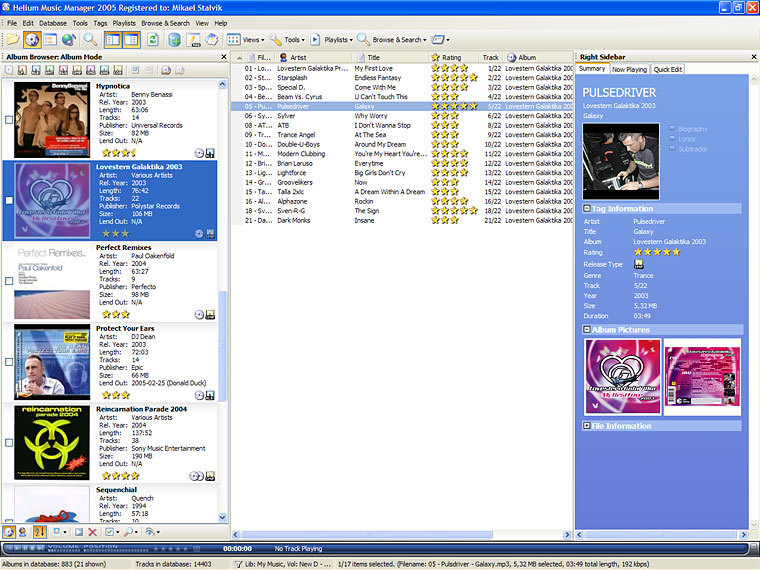Viewport: 760px width, 570px height.
Task: Sort track list by Album column header
Action: 538,57
